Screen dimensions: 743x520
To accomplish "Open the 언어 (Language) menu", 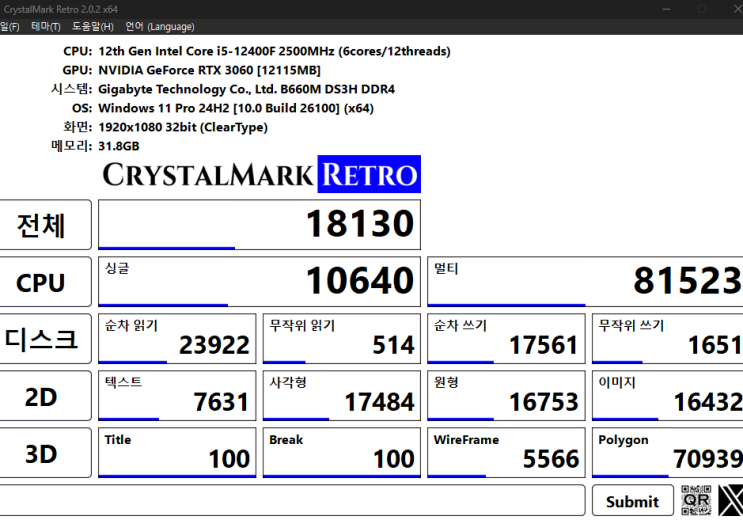I will tap(160, 27).
